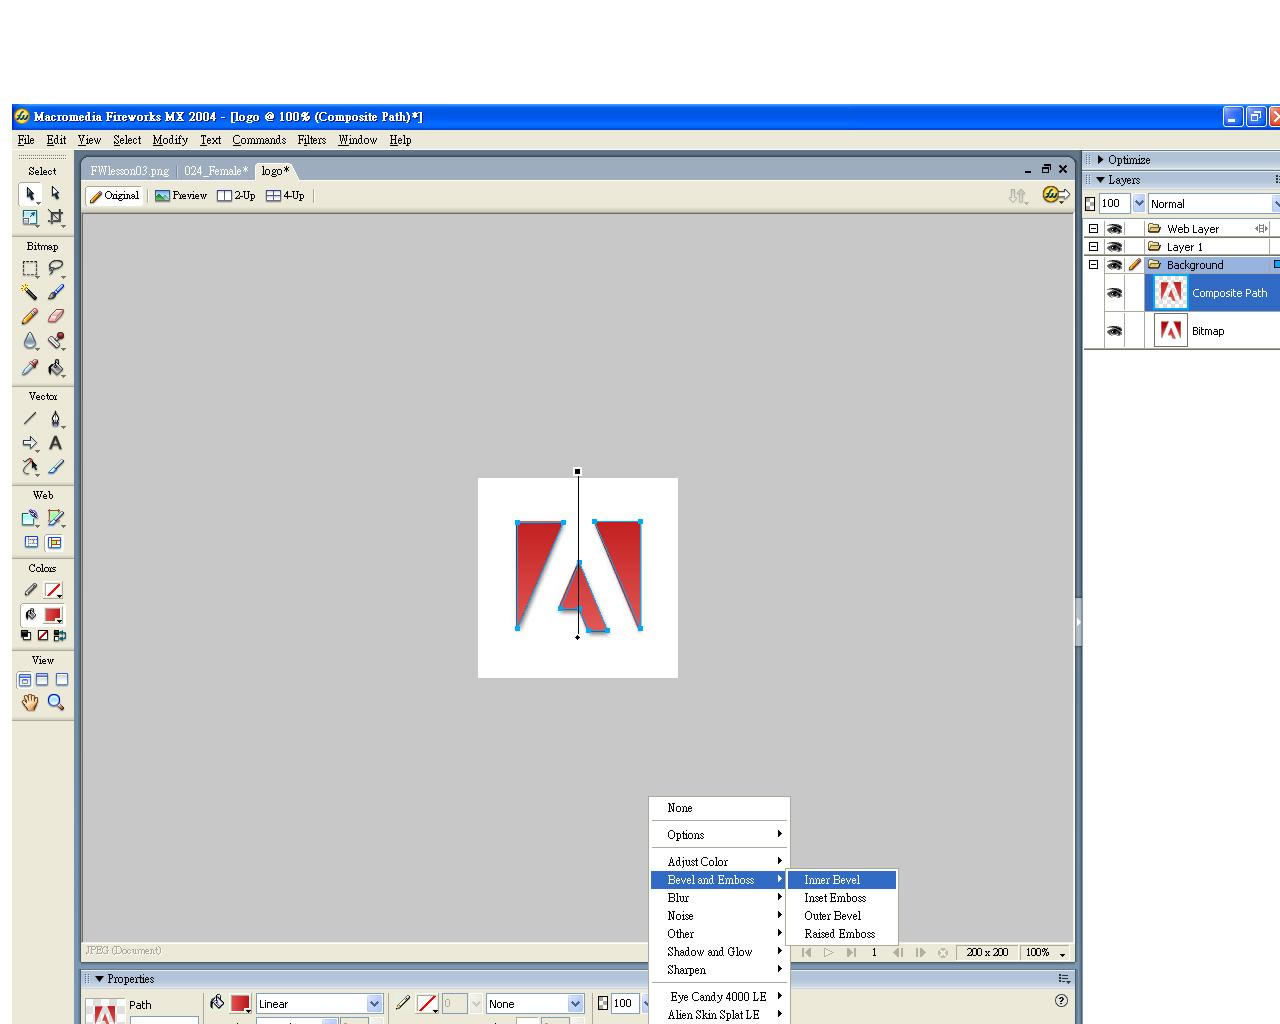Switch to Standard Screen mode
Image resolution: width=1280 pixels, height=1024 pixels.
pyautogui.click(x=25, y=679)
